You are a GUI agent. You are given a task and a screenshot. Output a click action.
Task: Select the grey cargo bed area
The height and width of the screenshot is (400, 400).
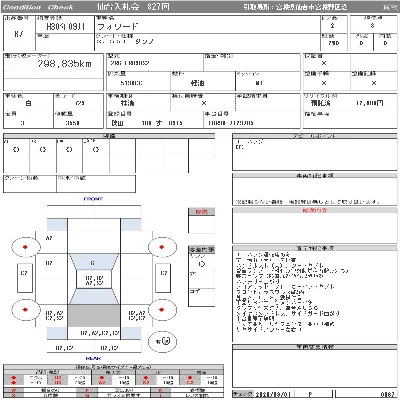(x=94, y=315)
